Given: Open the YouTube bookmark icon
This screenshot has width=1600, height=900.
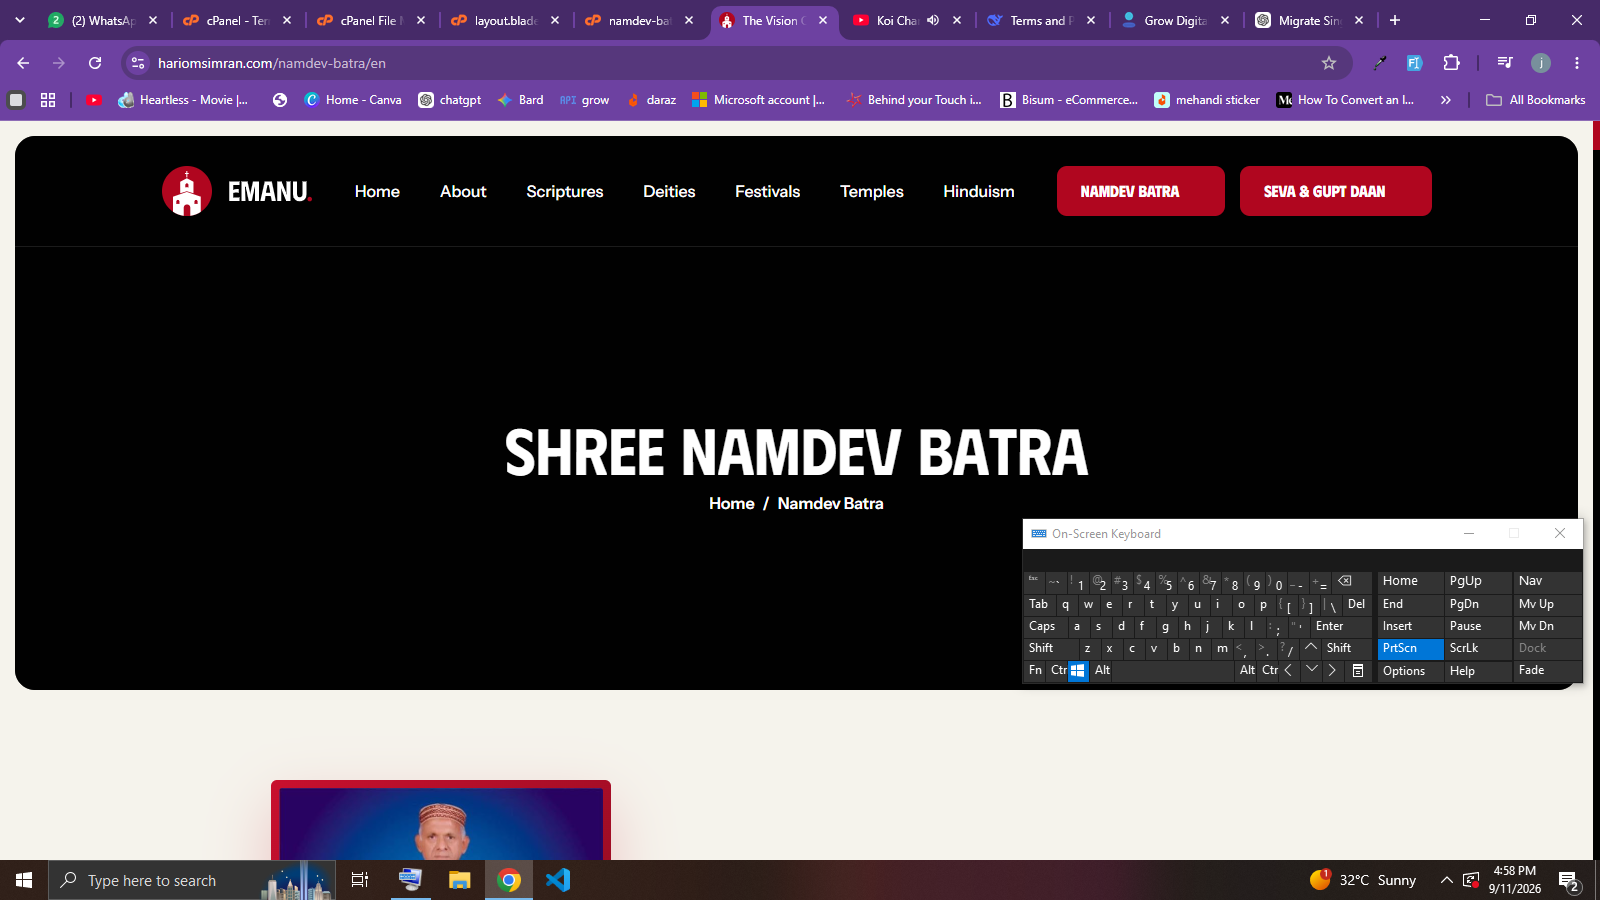Looking at the screenshot, I should point(94,100).
